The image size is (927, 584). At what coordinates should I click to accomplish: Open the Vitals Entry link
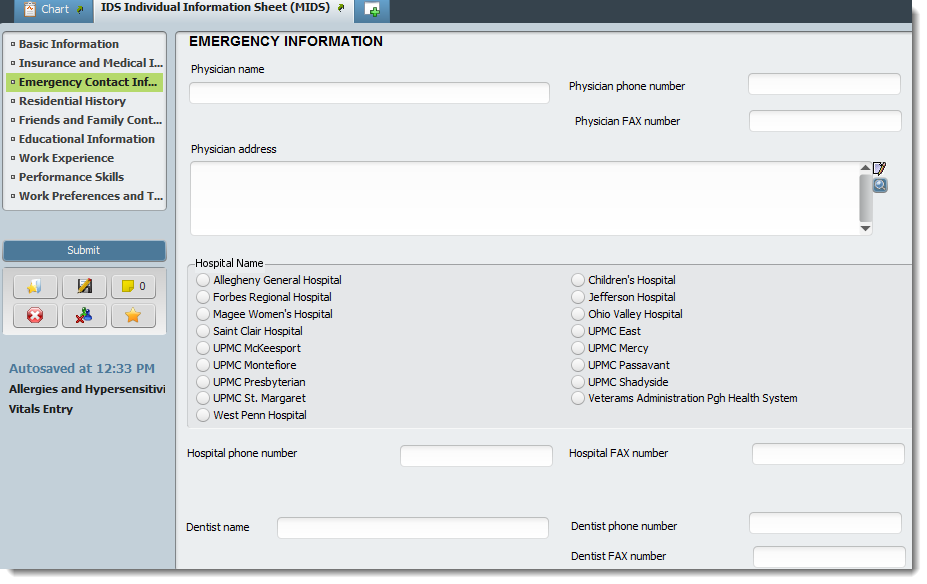pos(41,409)
